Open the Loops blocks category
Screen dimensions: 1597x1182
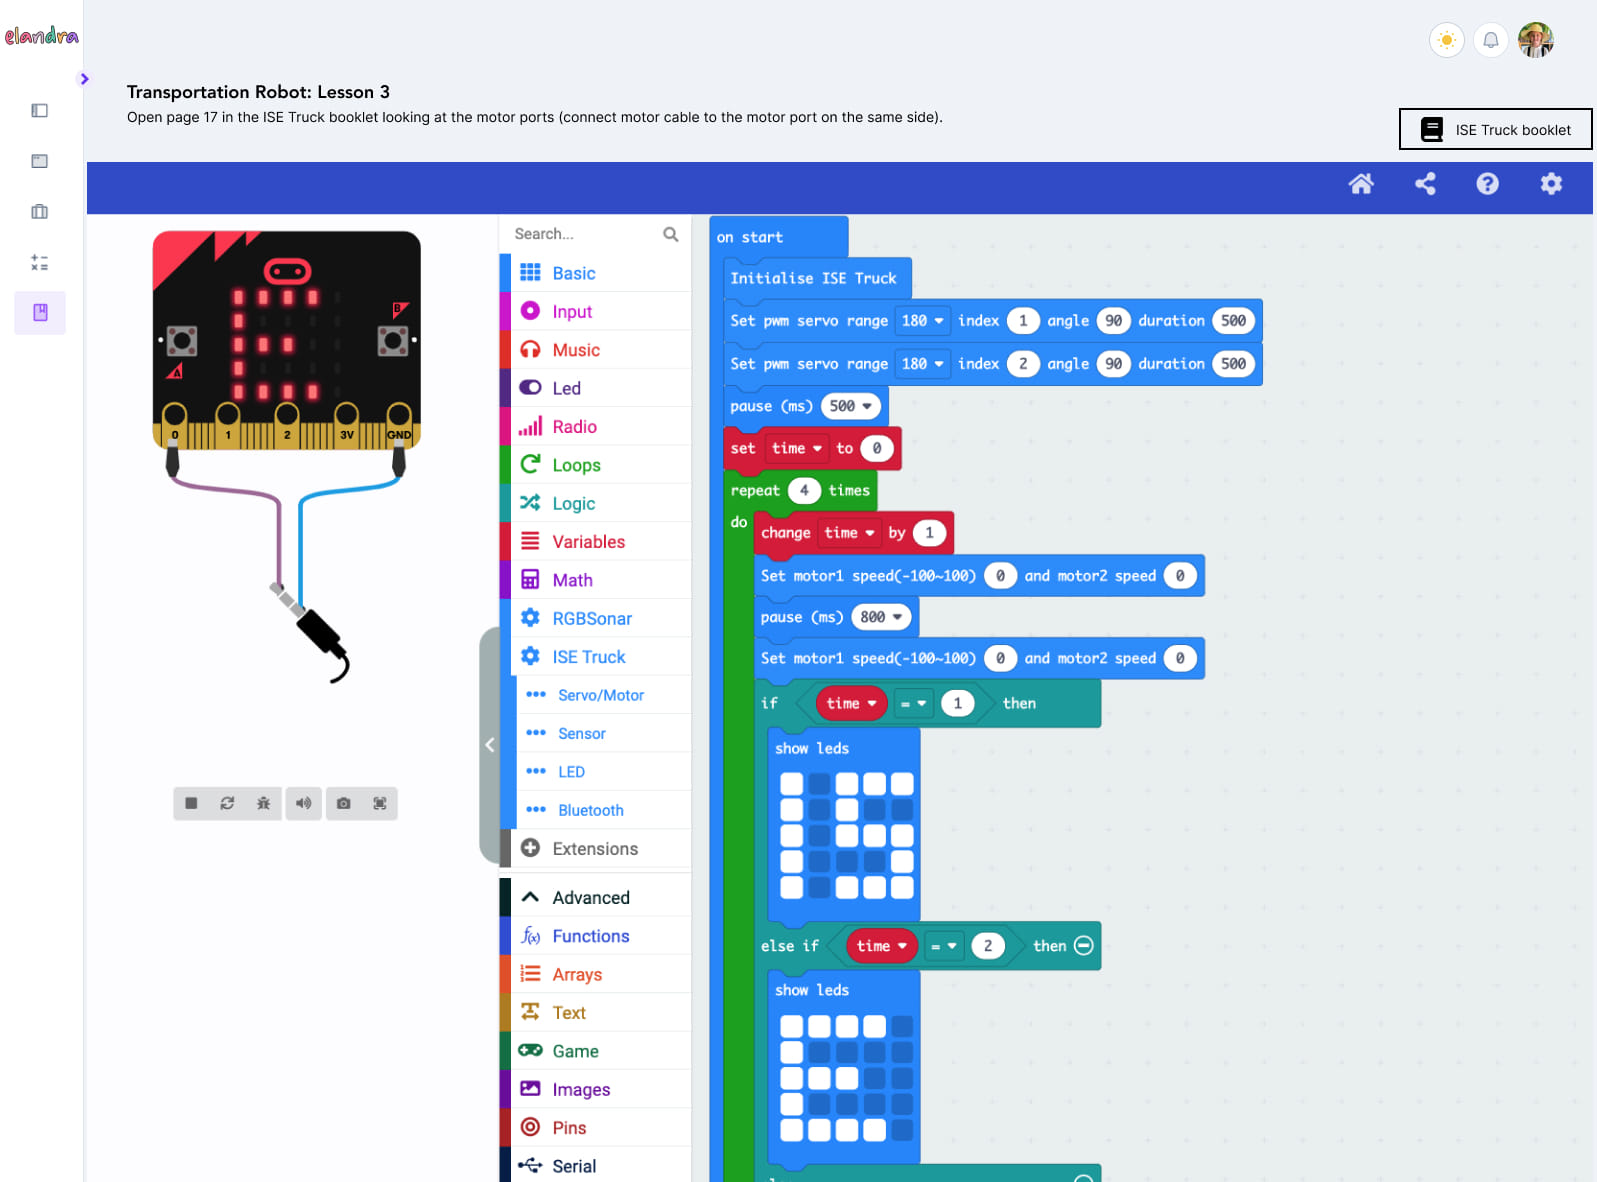pos(595,465)
